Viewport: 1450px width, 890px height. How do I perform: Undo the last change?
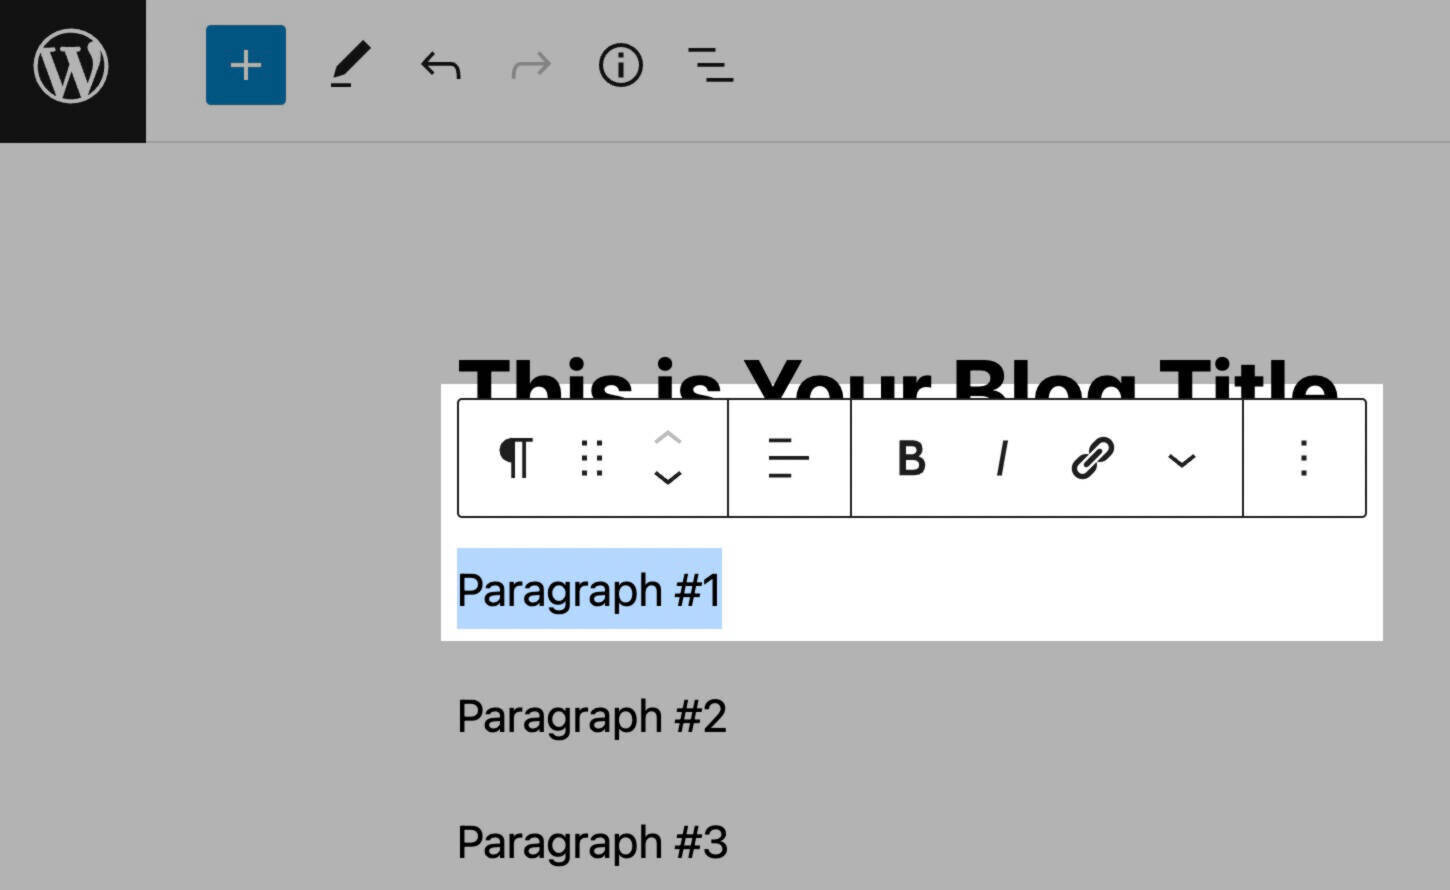(438, 66)
